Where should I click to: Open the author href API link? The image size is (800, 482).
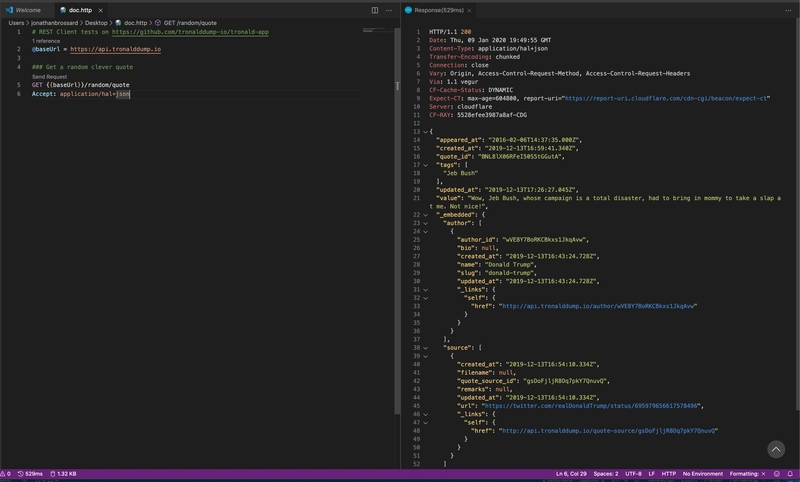(x=598, y=306)
